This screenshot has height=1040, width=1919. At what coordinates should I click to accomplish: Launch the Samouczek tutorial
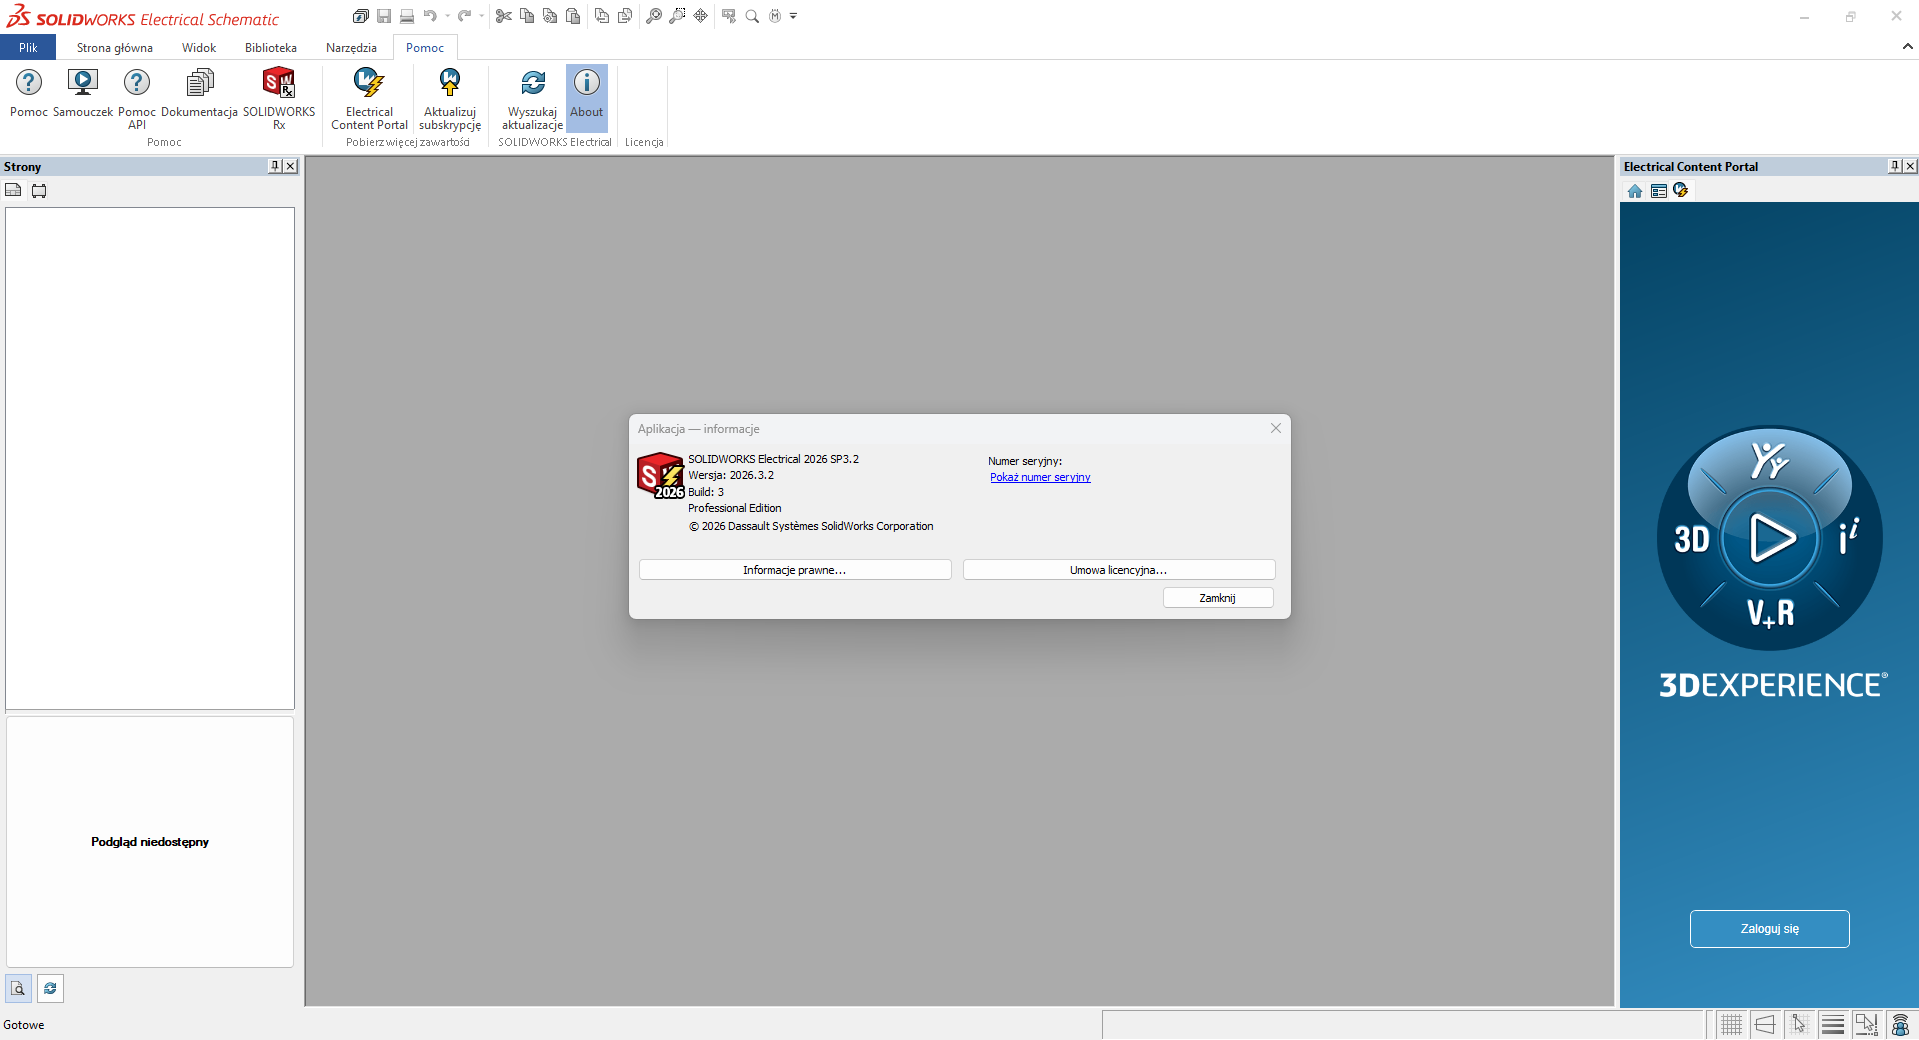coord(83,92)
